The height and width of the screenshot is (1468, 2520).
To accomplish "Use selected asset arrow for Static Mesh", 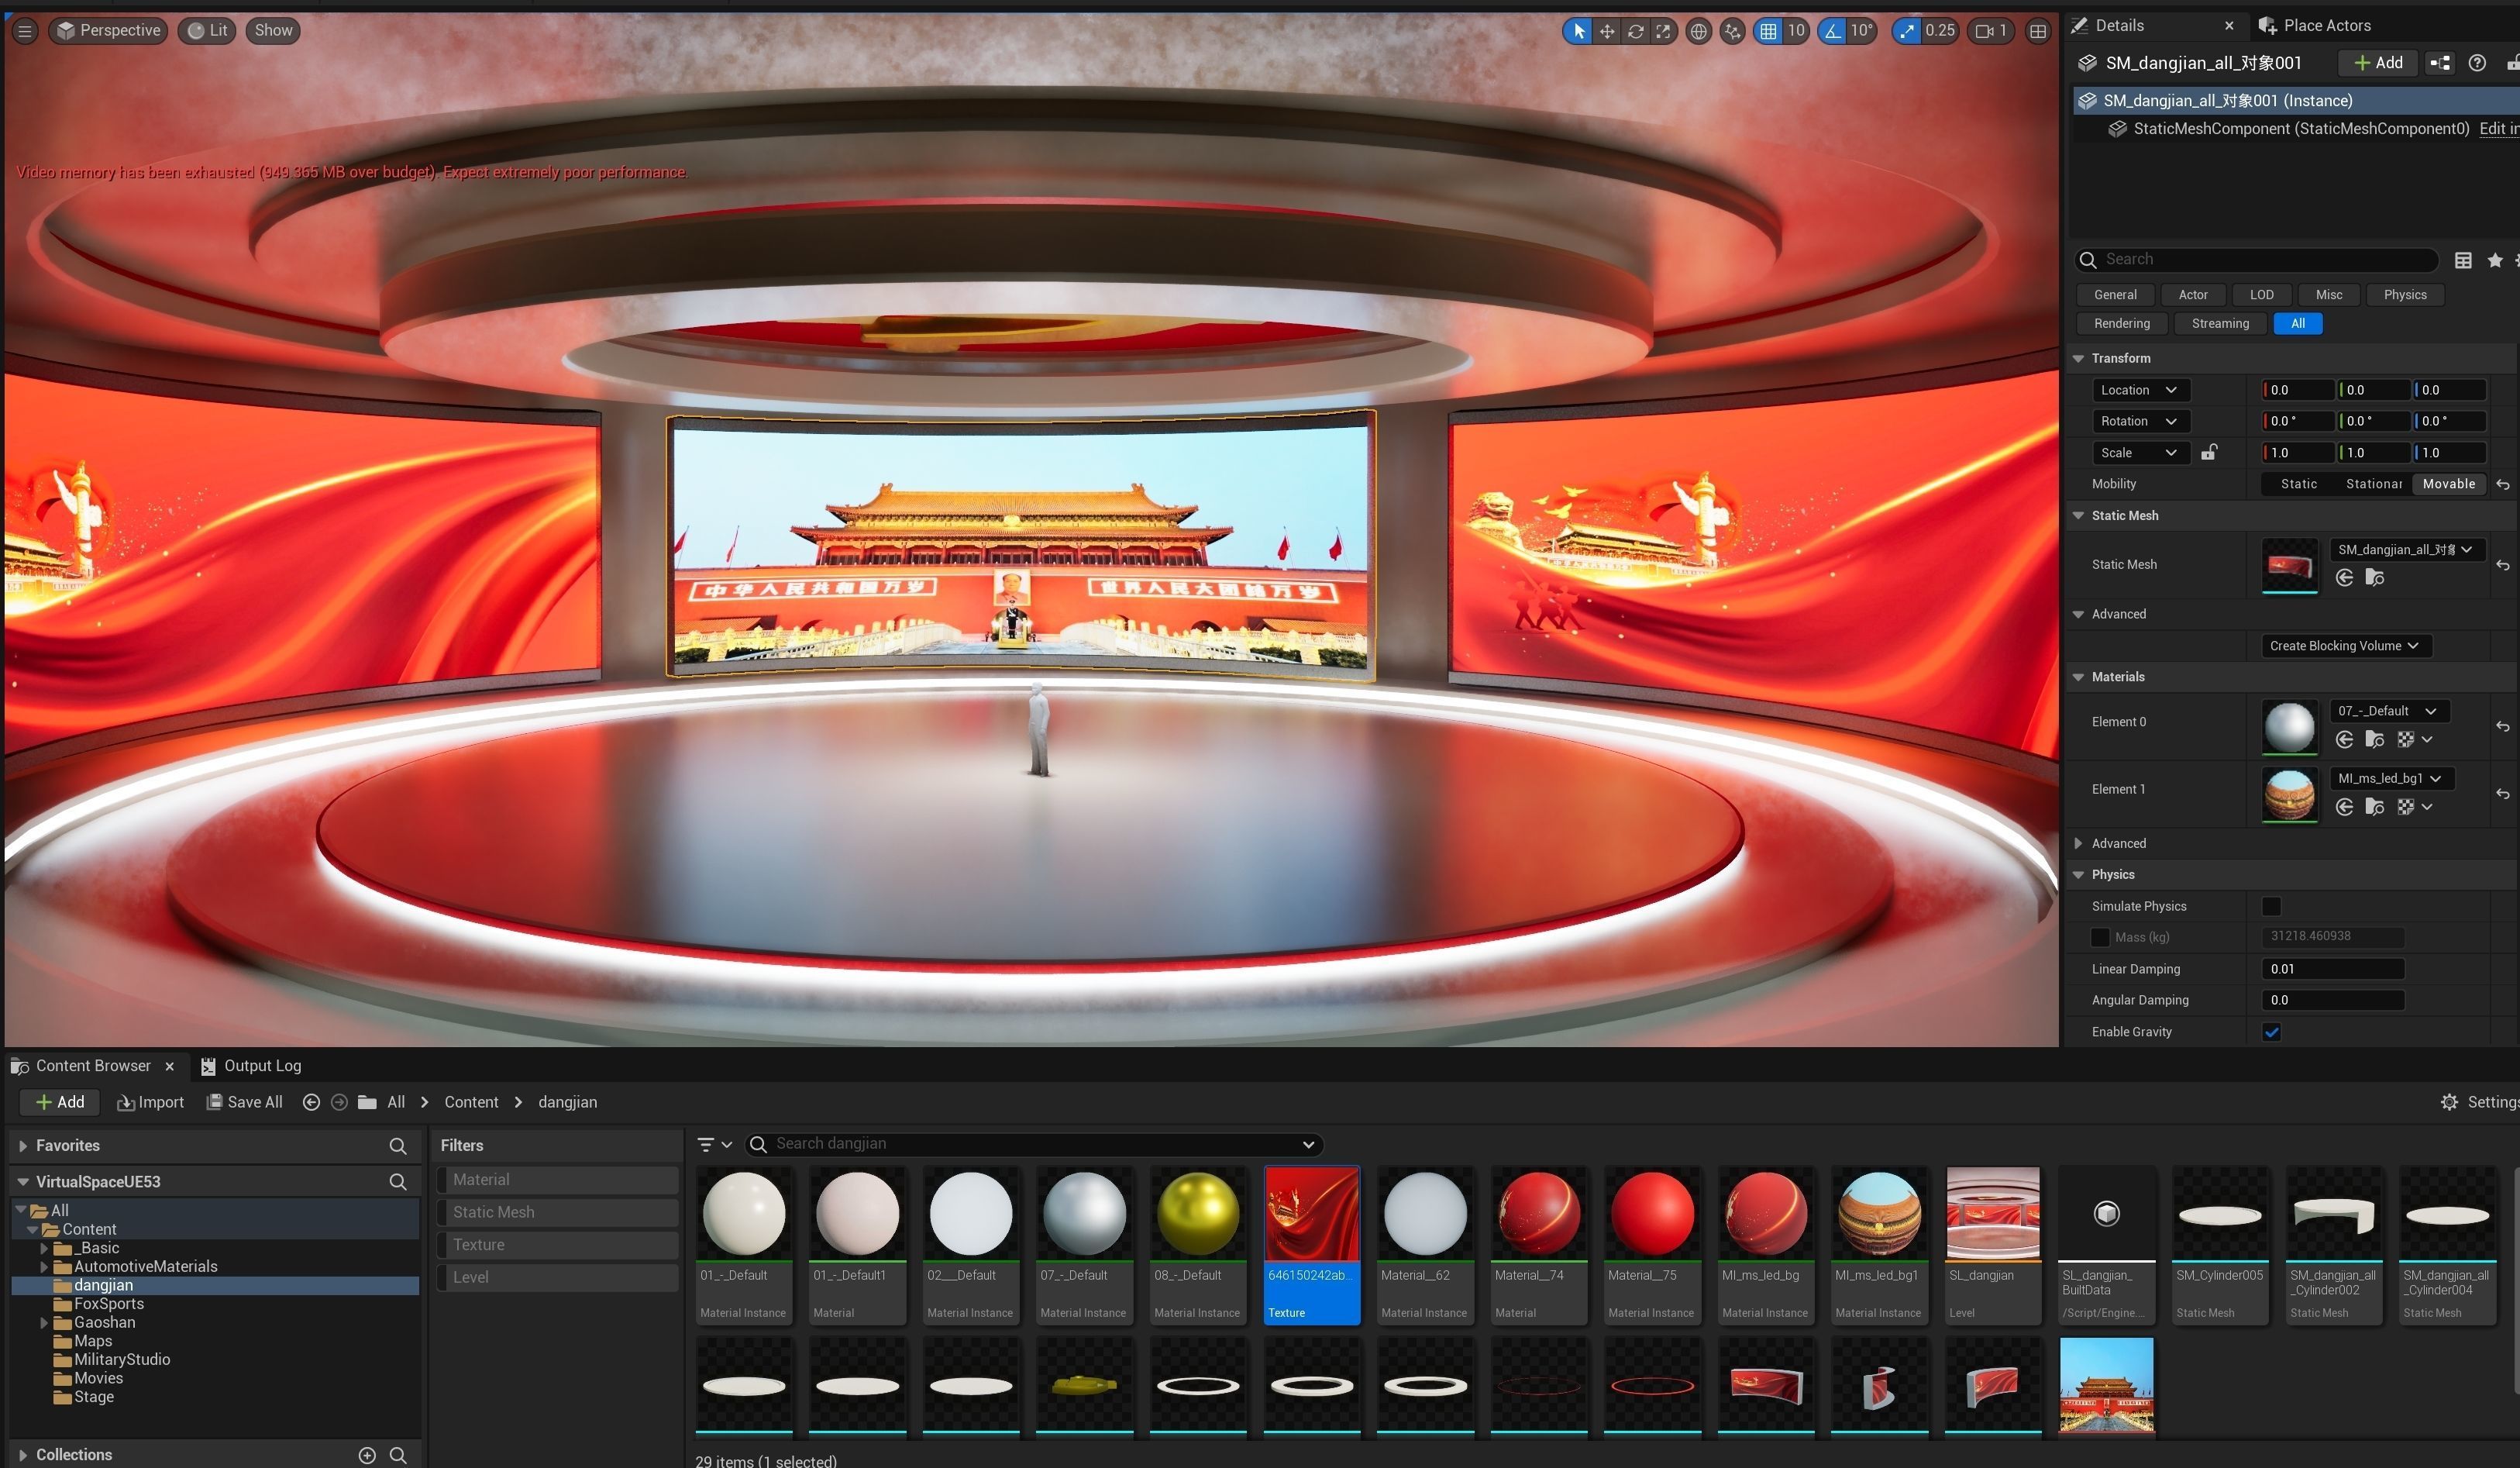I will pos(2344,578).
